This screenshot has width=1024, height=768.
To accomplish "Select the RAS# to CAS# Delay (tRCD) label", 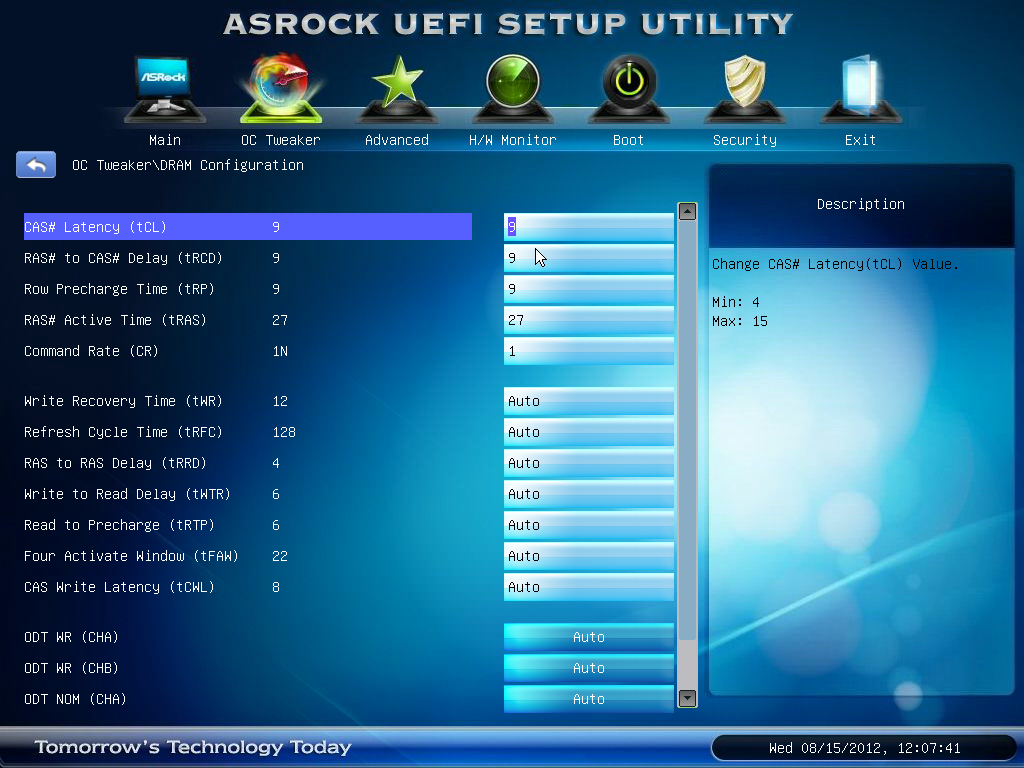I will click(x=123, y=258).
